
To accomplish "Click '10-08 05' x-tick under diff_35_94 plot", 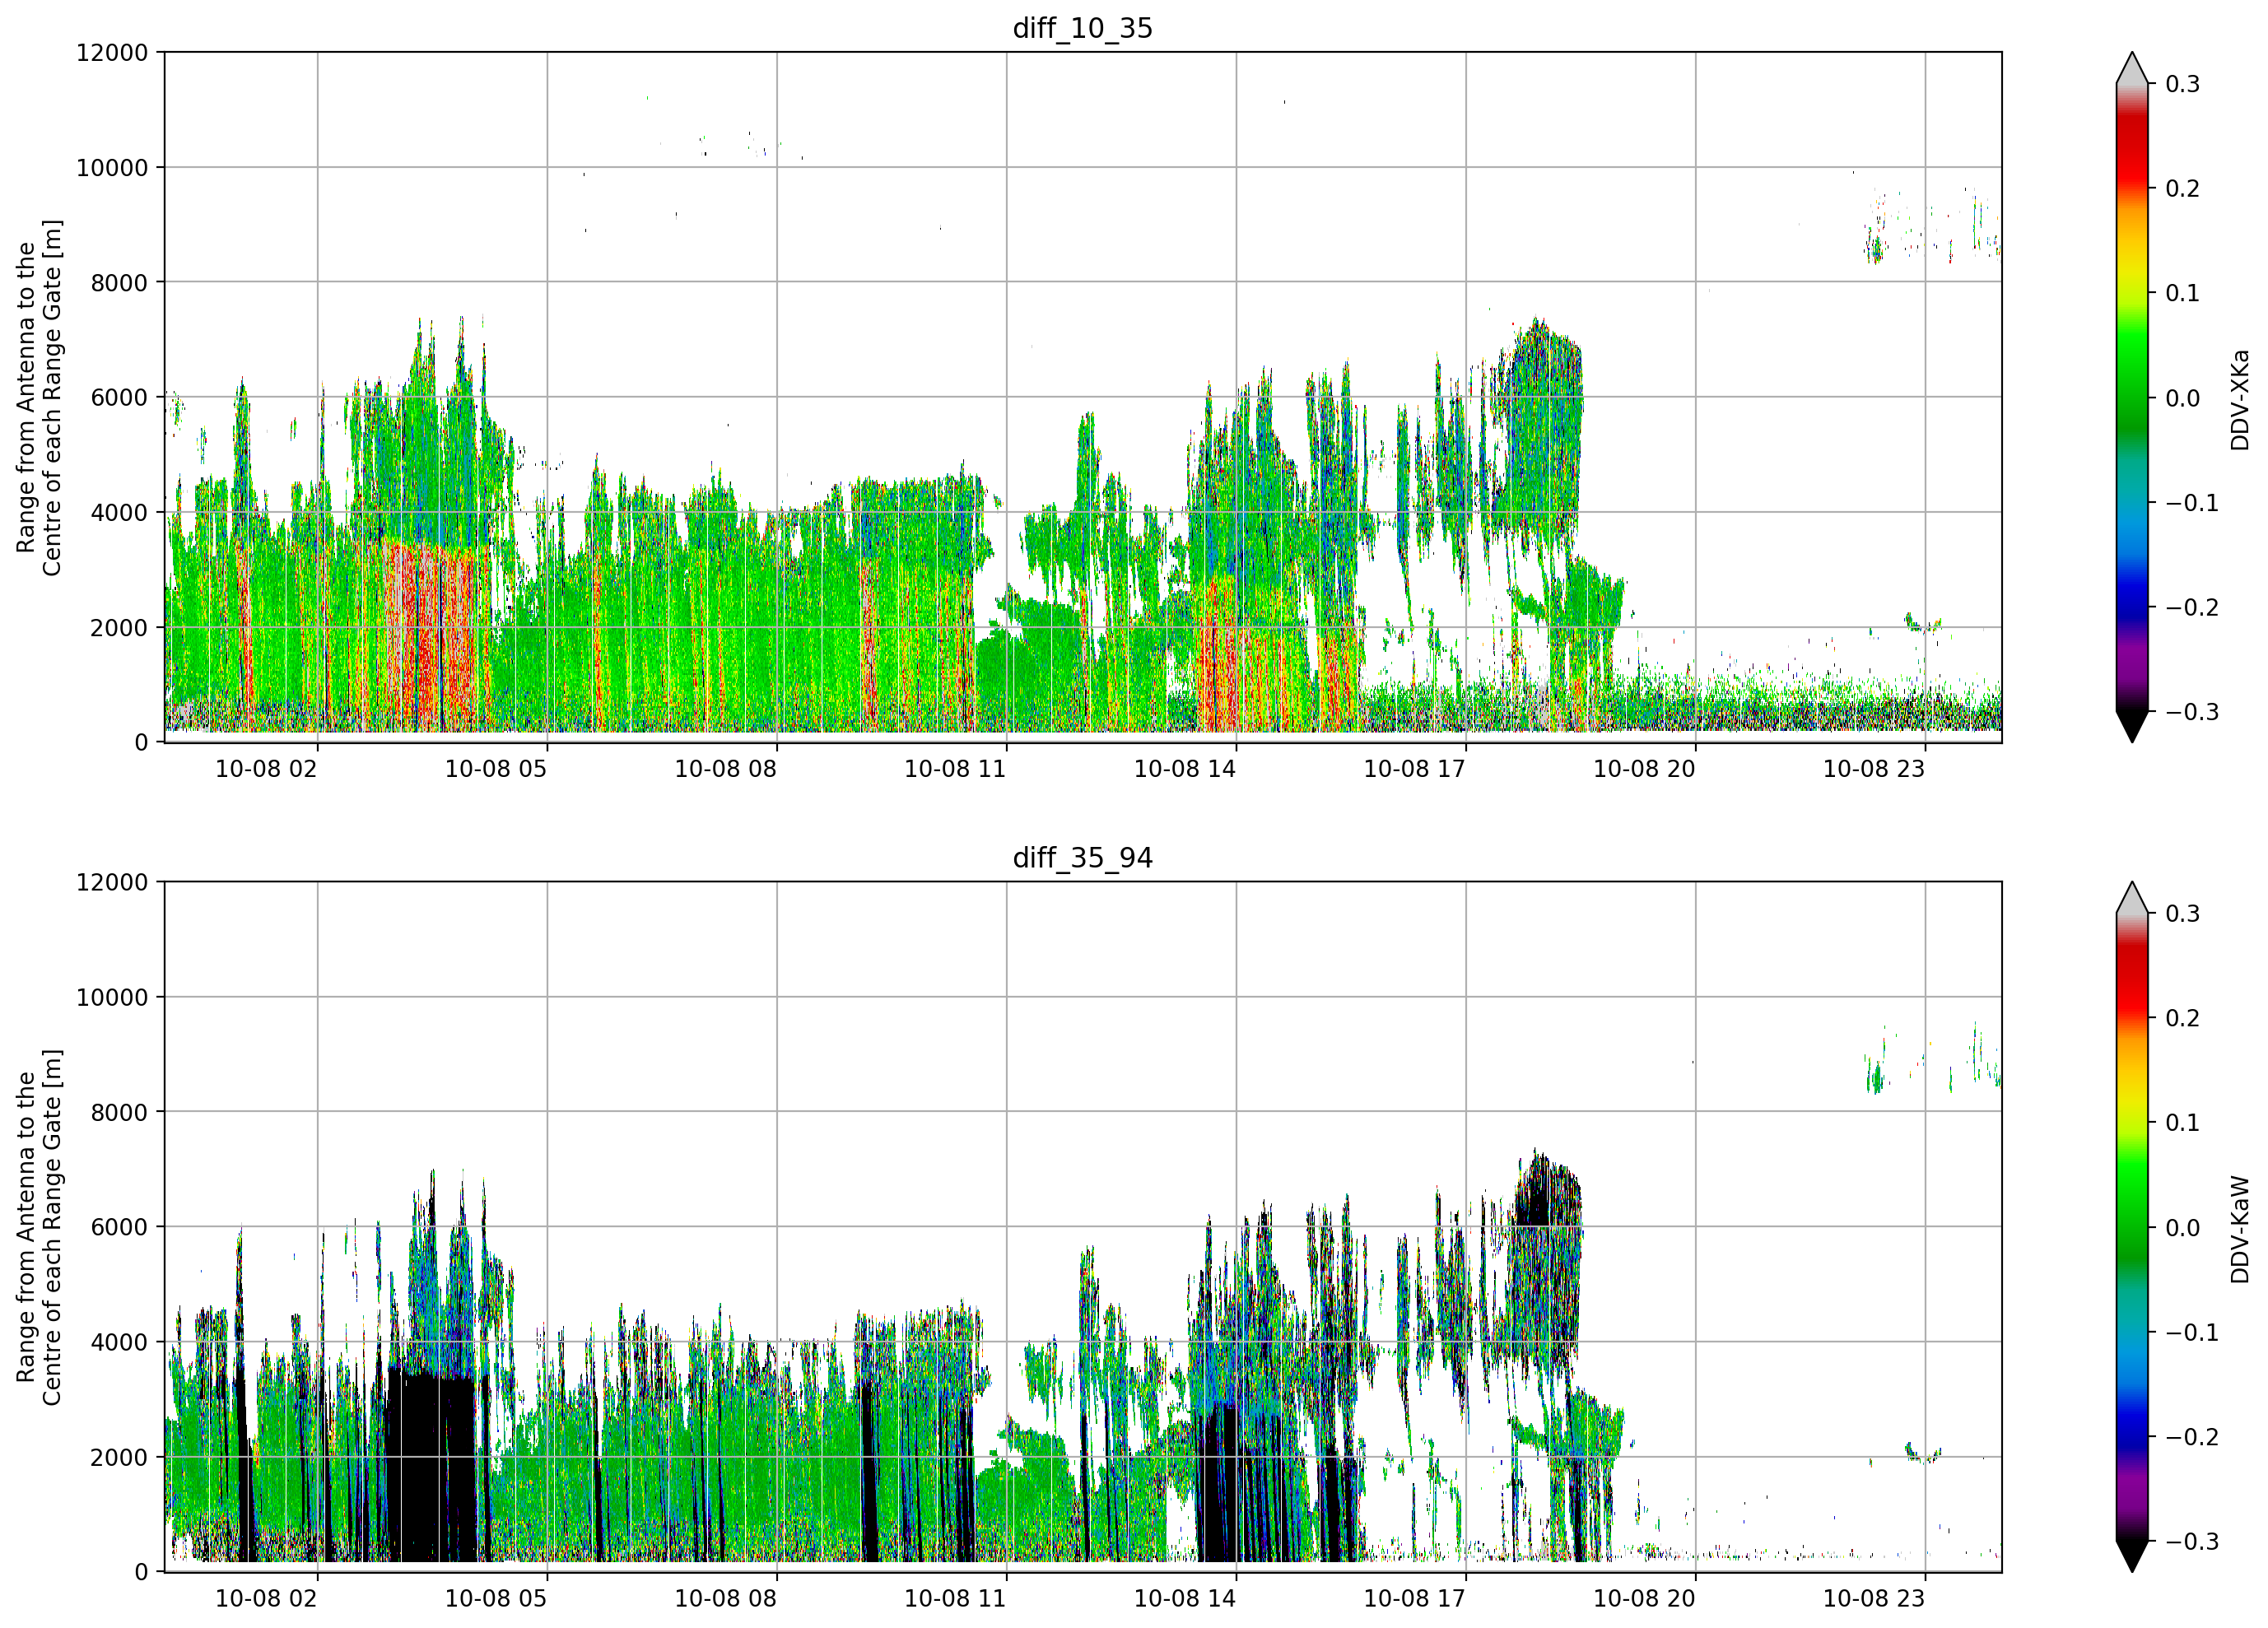I will point(496,1599).
